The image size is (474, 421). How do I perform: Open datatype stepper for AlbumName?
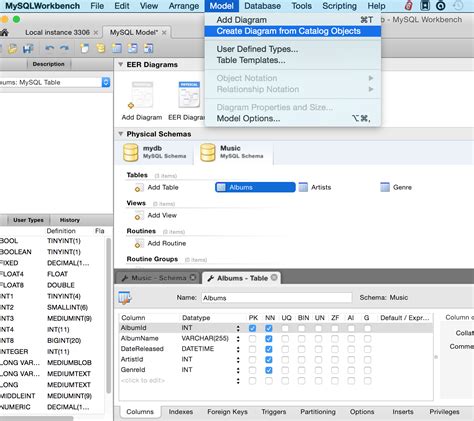pyautogui.click(x=238, y=339)
